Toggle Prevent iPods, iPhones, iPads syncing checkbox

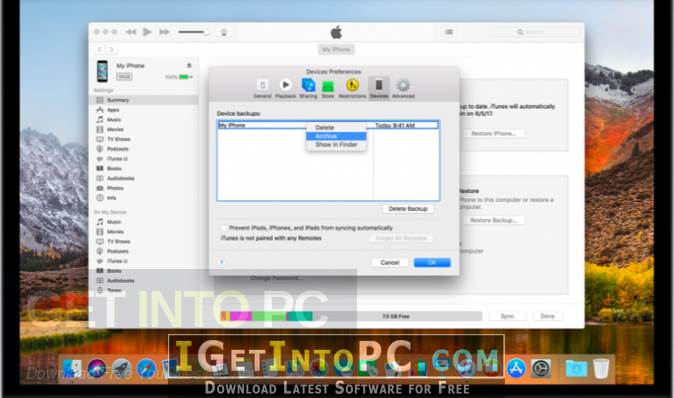pyautogui.click(x=224, y=228)
